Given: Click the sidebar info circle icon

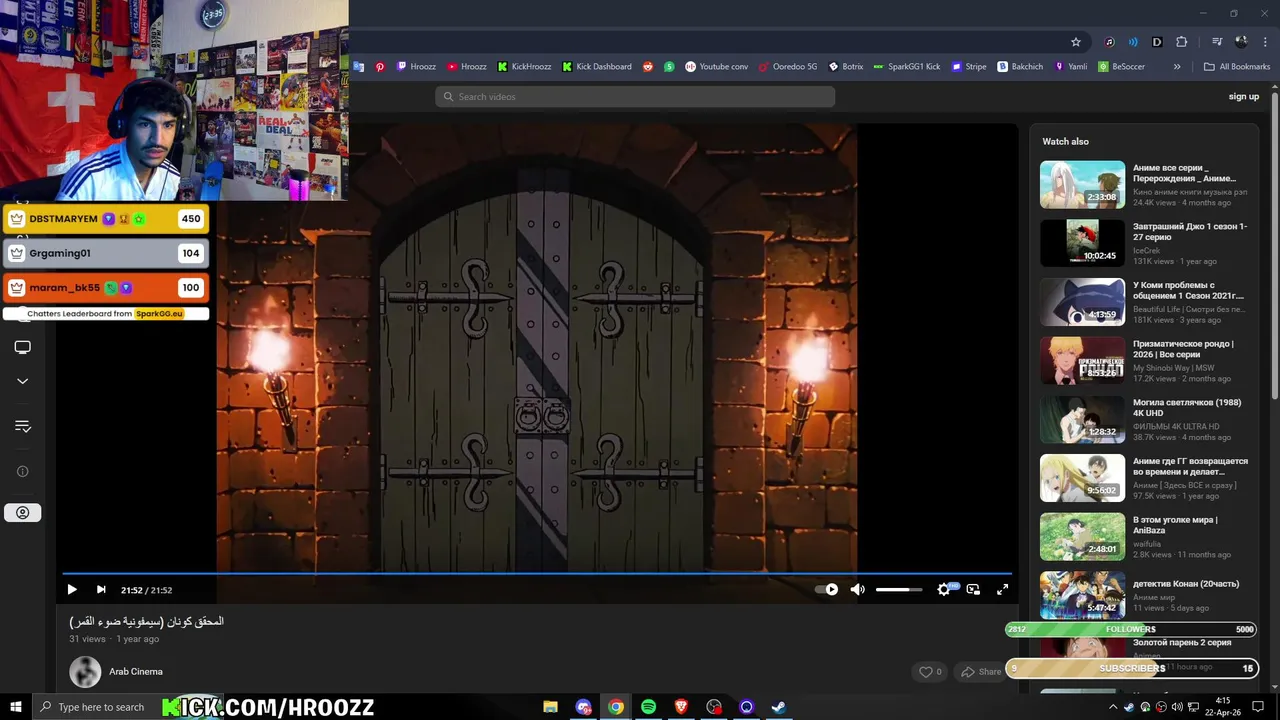Looking at the screenshot, I should [x=22, y=471].
